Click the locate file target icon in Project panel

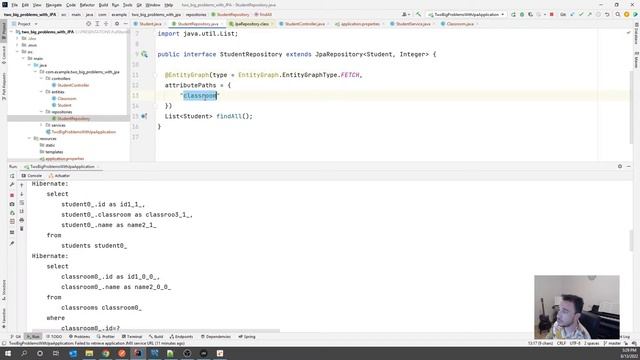[x=88, y=24]
